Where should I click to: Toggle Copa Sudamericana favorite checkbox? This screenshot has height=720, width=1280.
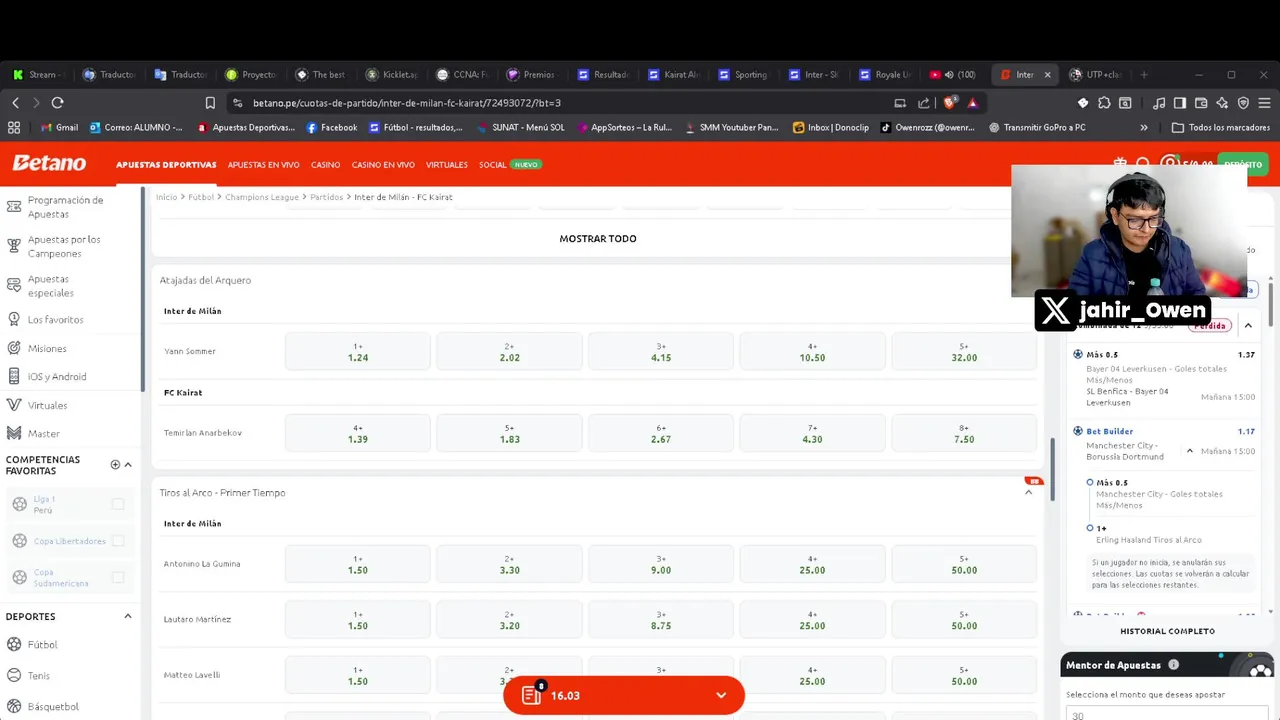click(x=118, y=577)
